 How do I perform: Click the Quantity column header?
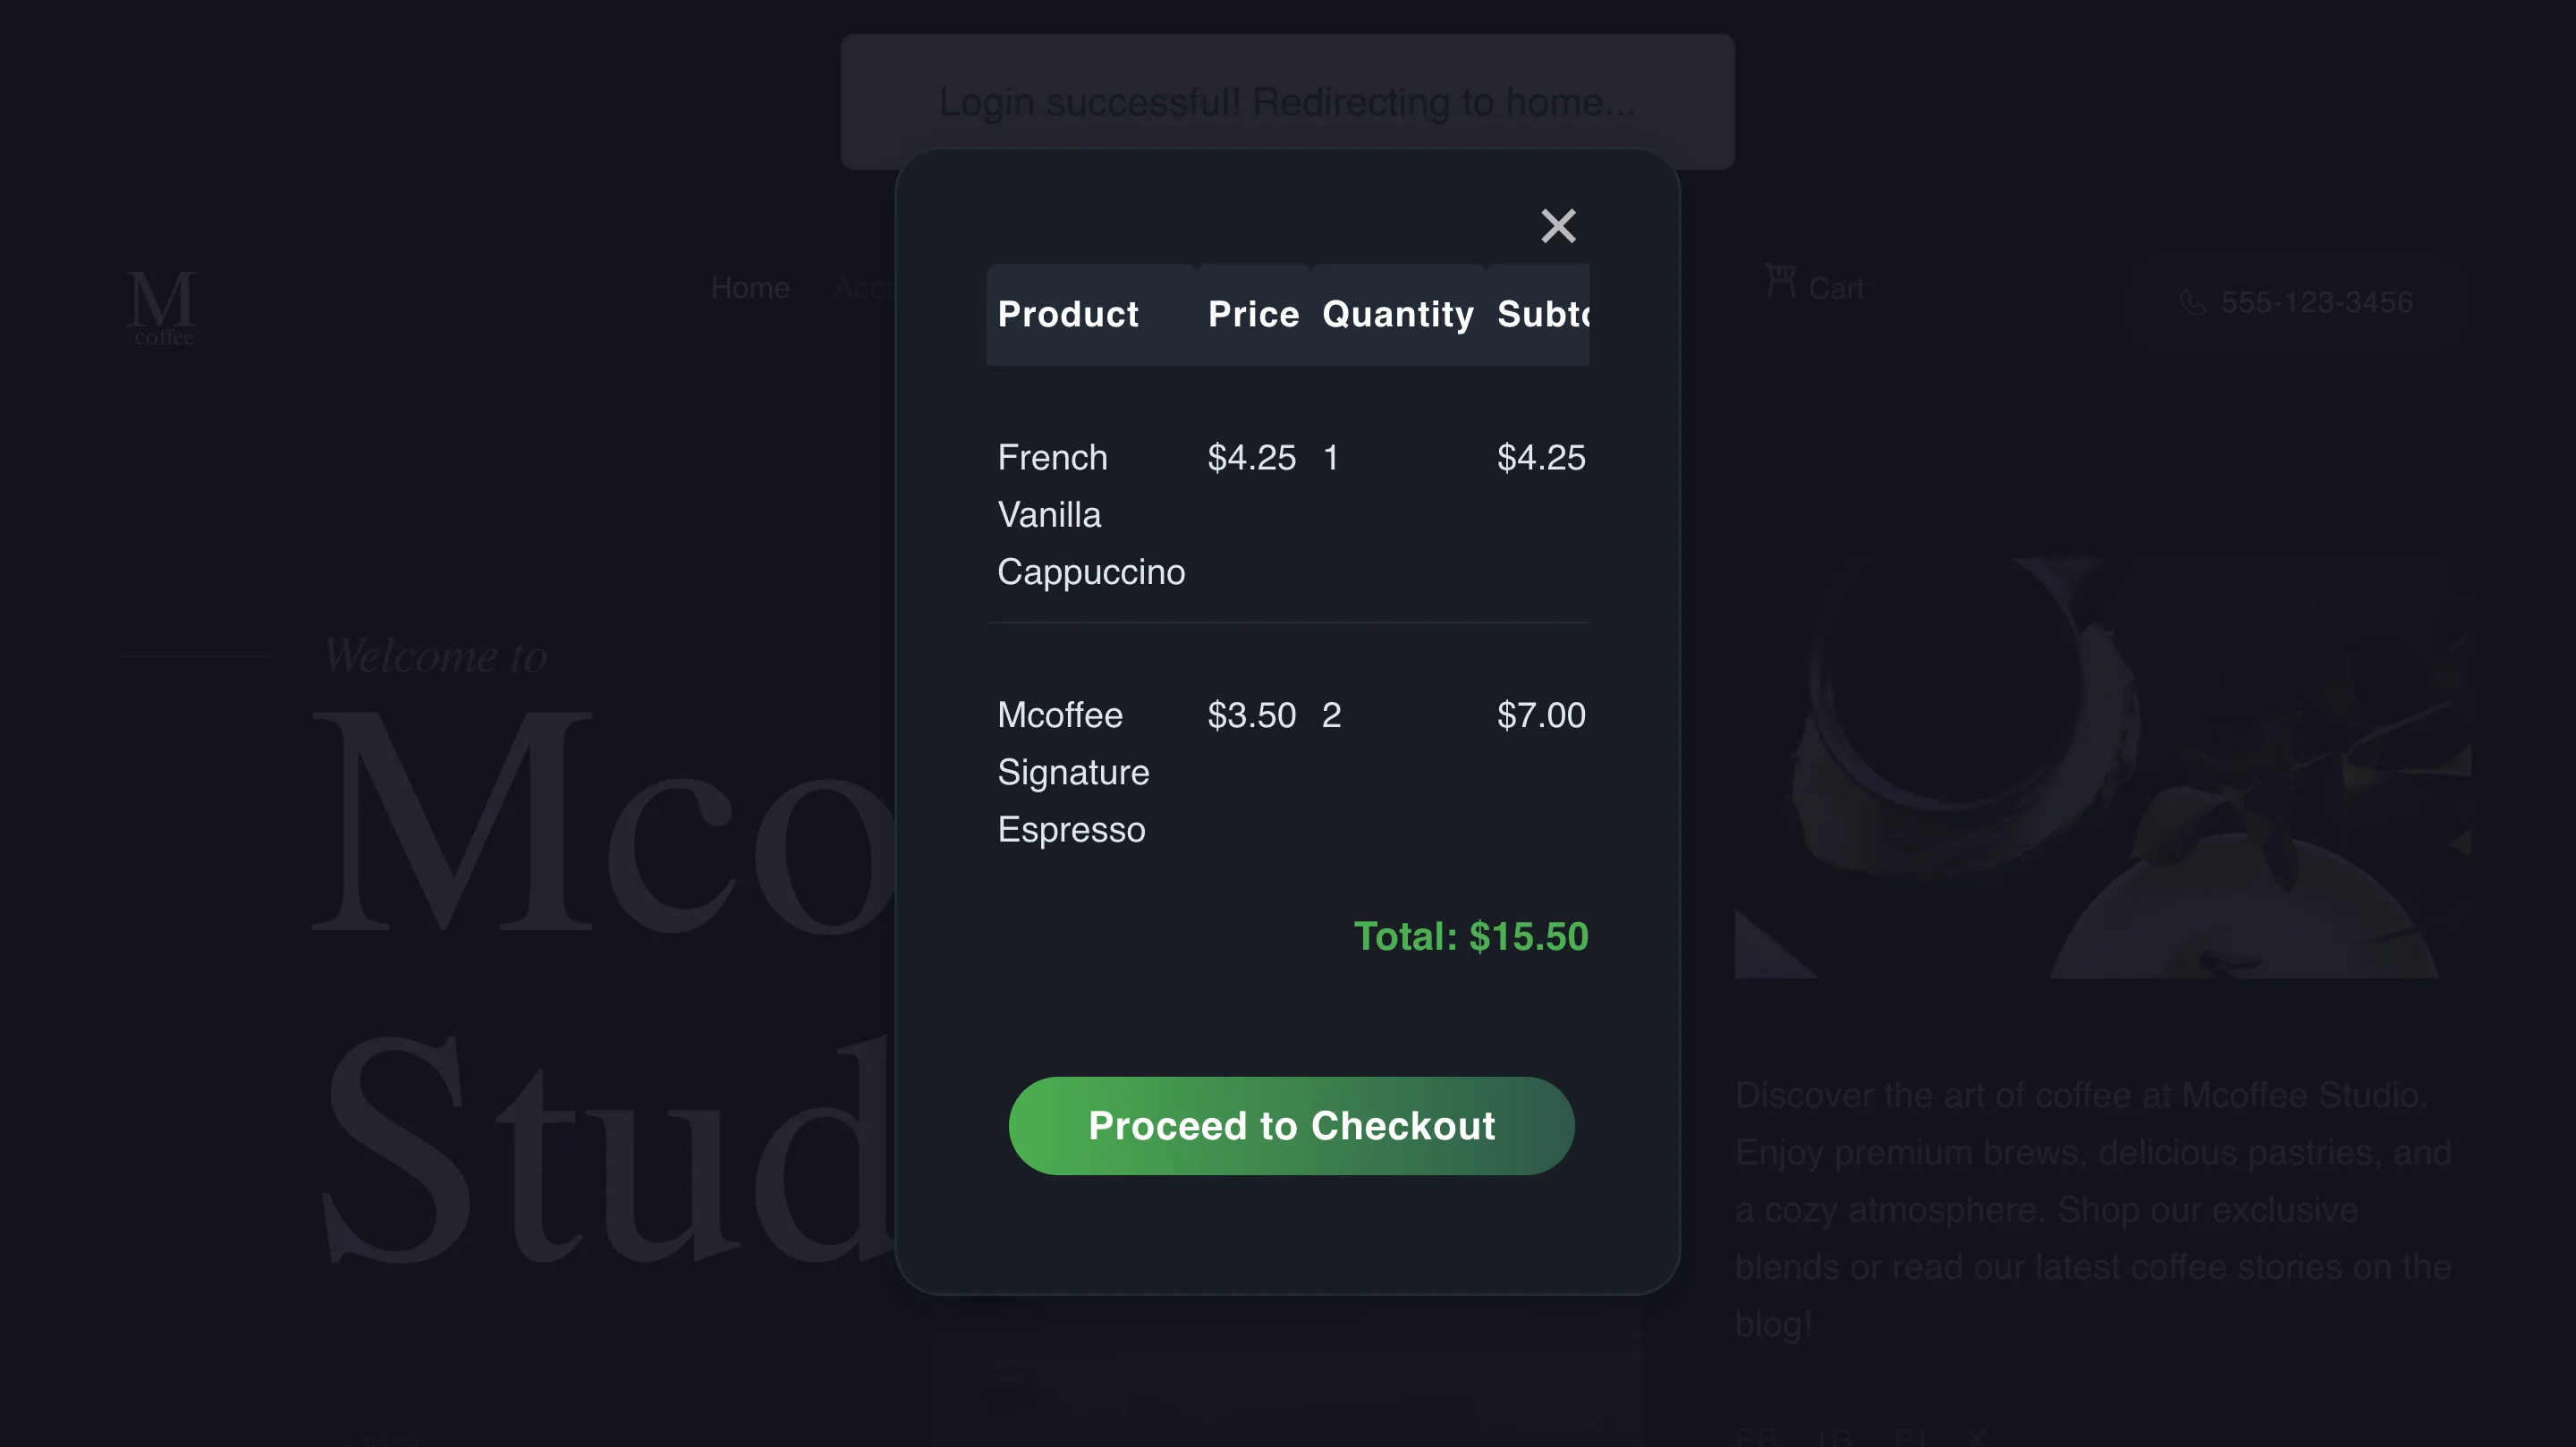click(x=1397, y=315)
